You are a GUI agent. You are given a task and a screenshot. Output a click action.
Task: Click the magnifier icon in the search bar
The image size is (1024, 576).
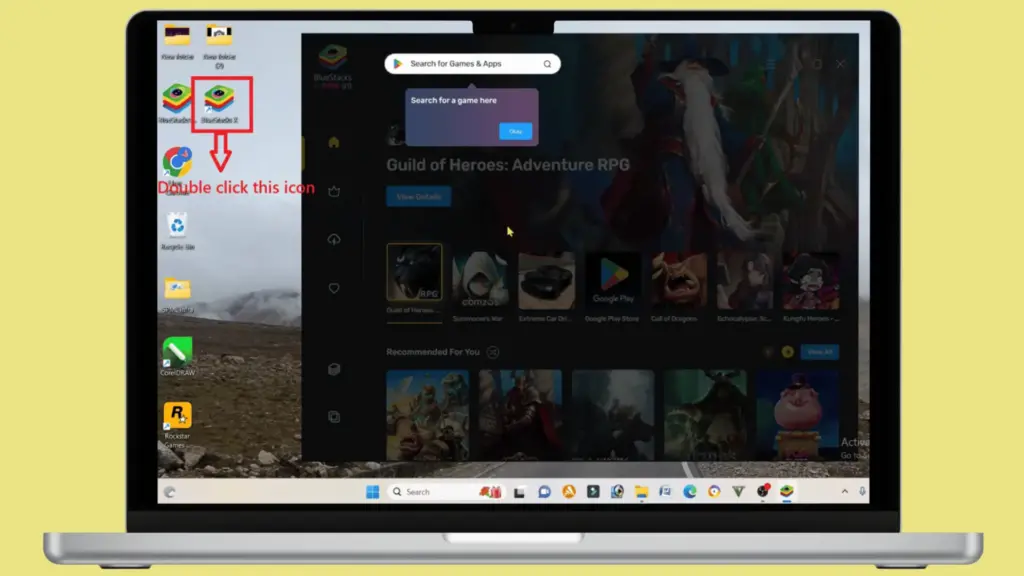click(547, 64)
